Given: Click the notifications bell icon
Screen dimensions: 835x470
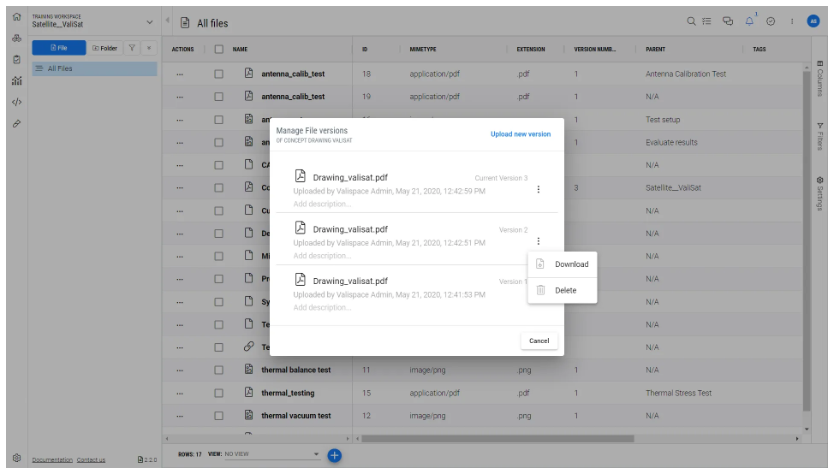Looking at the screenshot, I should click(748, 21).
